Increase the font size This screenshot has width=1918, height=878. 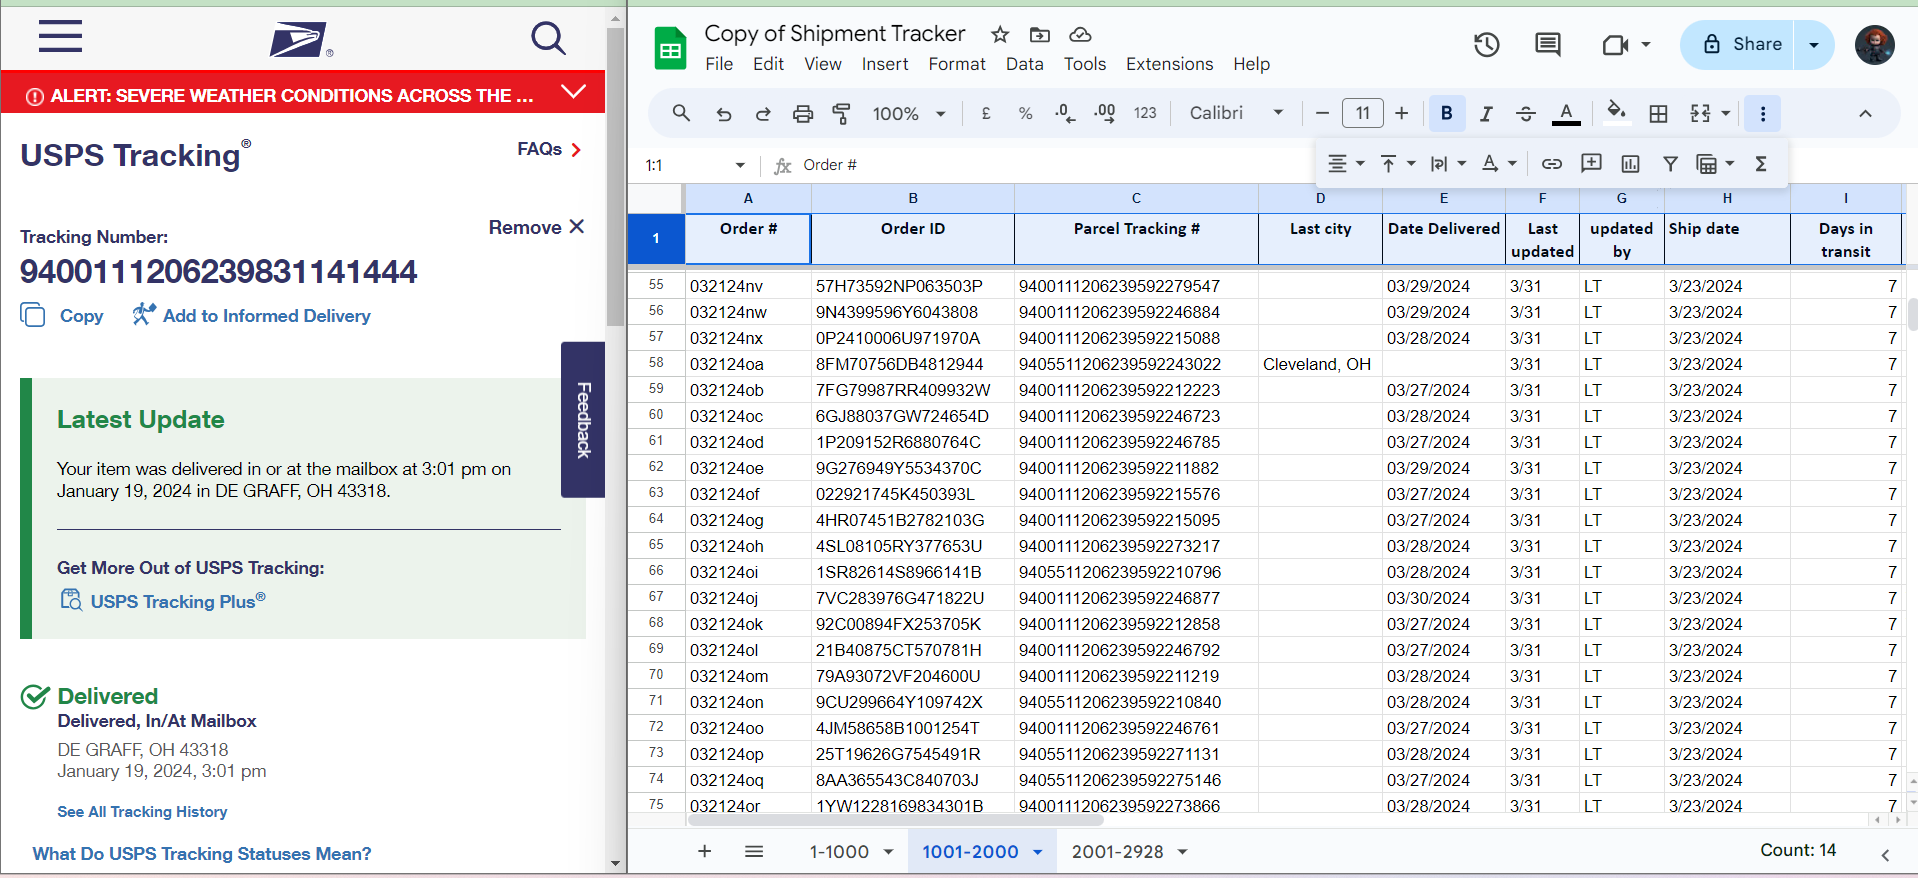coord(1402,114)
